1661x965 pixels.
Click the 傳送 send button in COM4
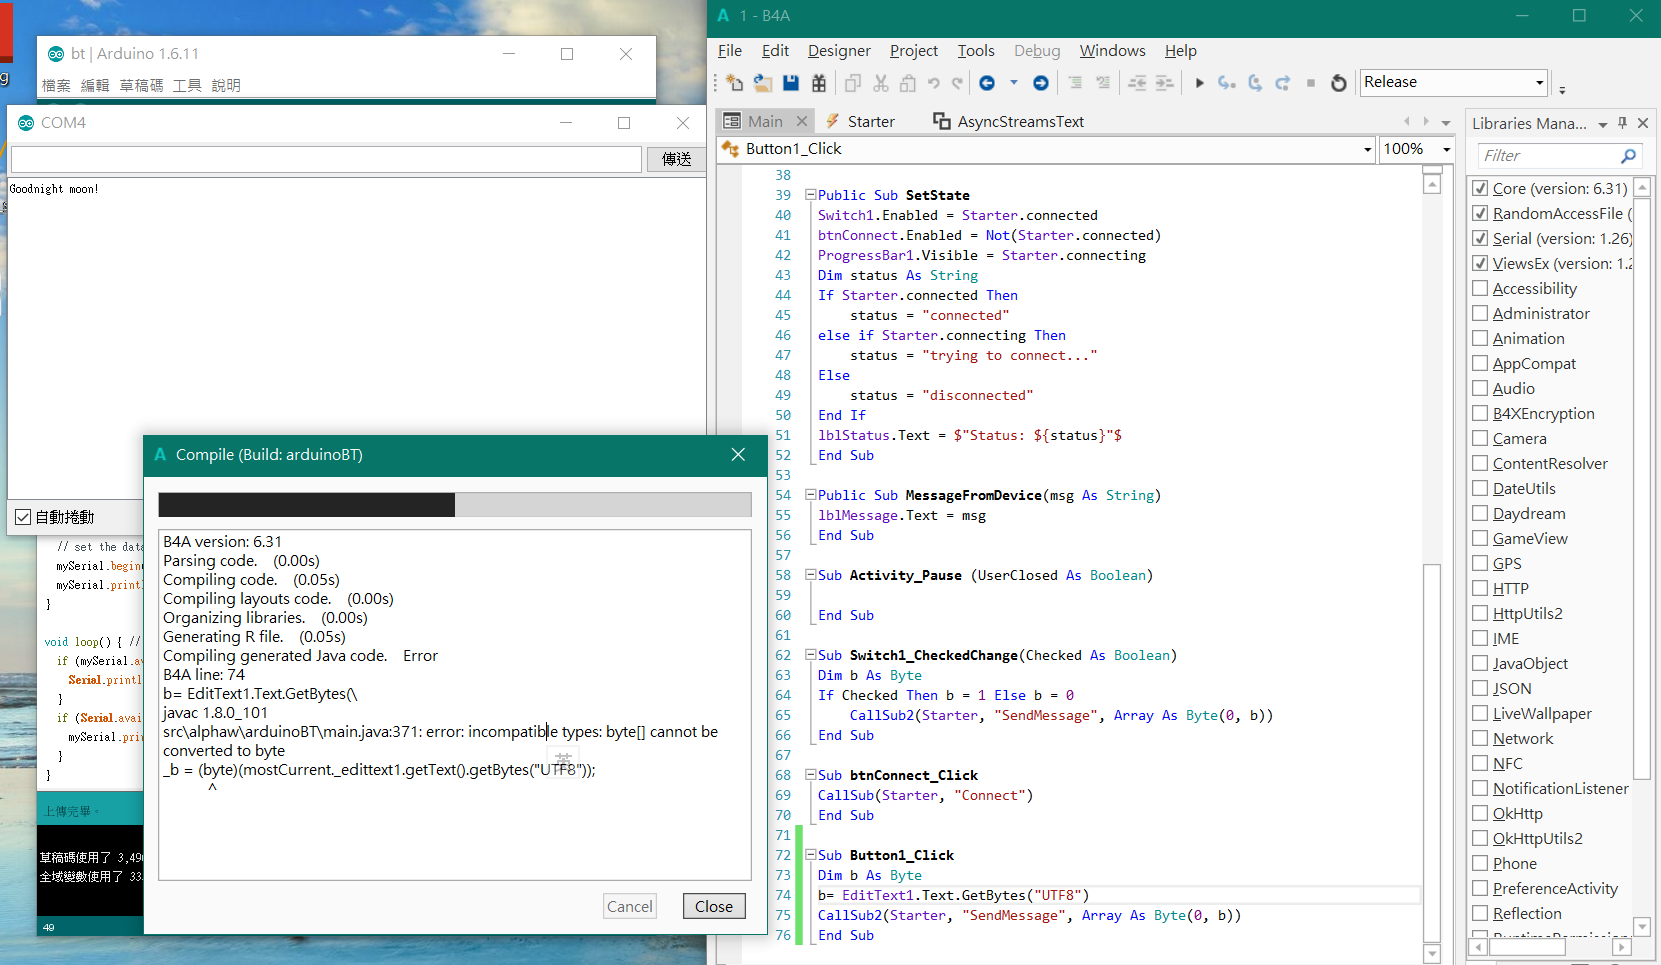(676, 159)
